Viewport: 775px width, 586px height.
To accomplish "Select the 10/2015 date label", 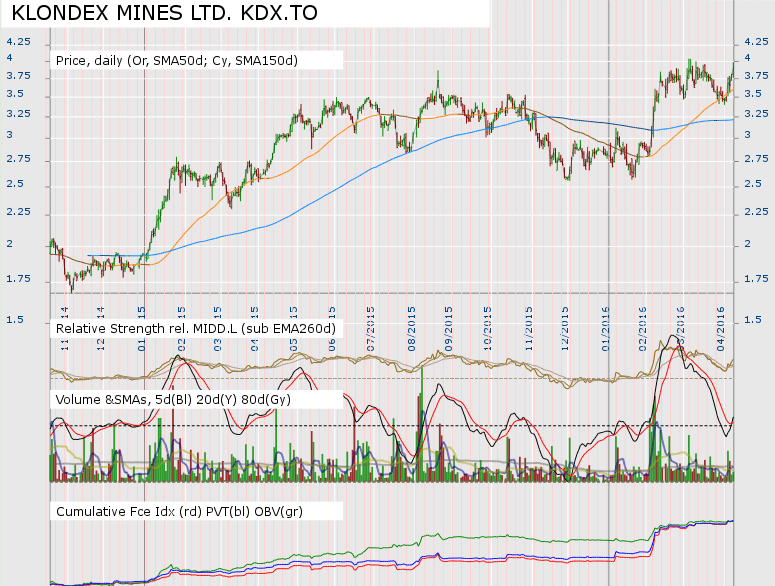I will [x=487, y=329].
